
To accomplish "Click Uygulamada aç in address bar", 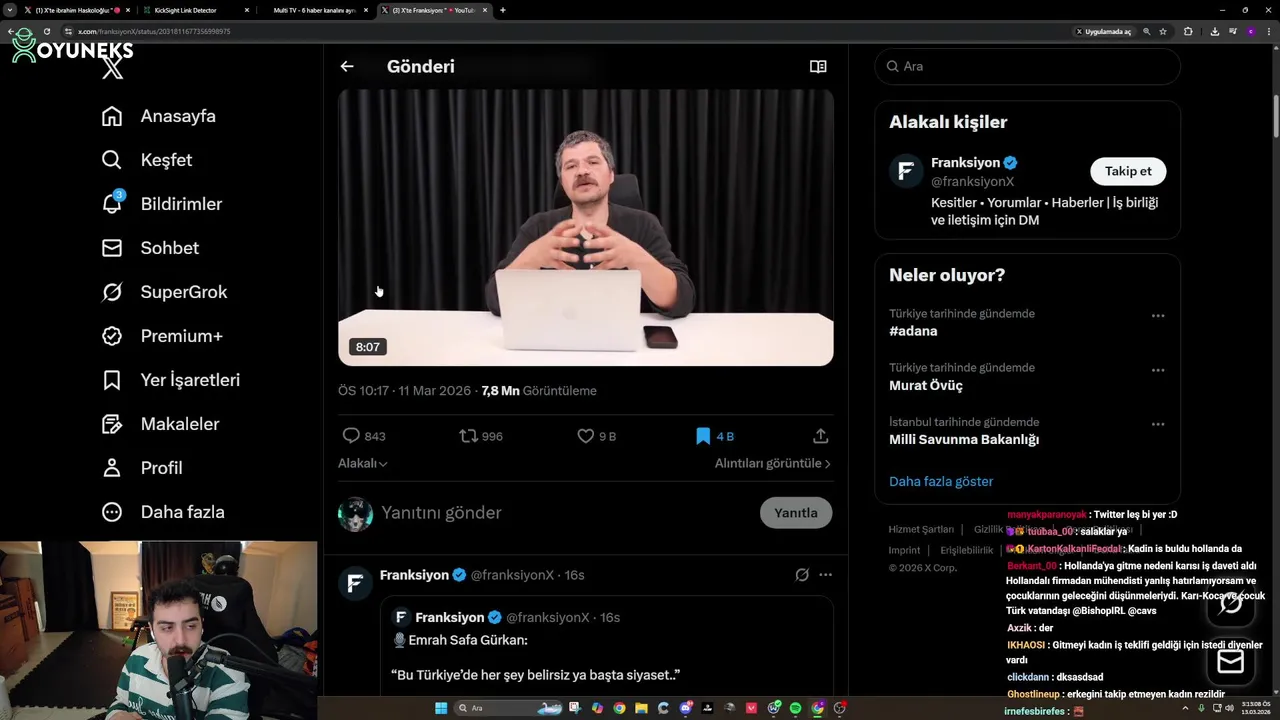I will point(1103,31).
